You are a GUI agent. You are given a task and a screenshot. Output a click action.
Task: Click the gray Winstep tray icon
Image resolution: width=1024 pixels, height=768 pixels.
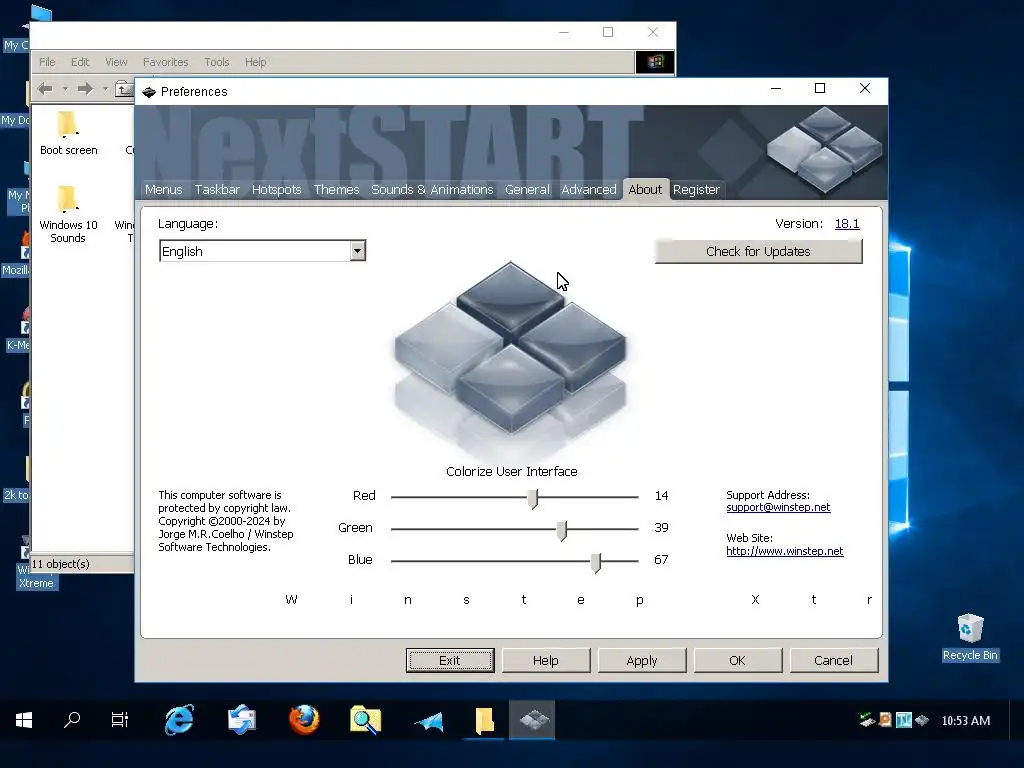click(921, 720)
